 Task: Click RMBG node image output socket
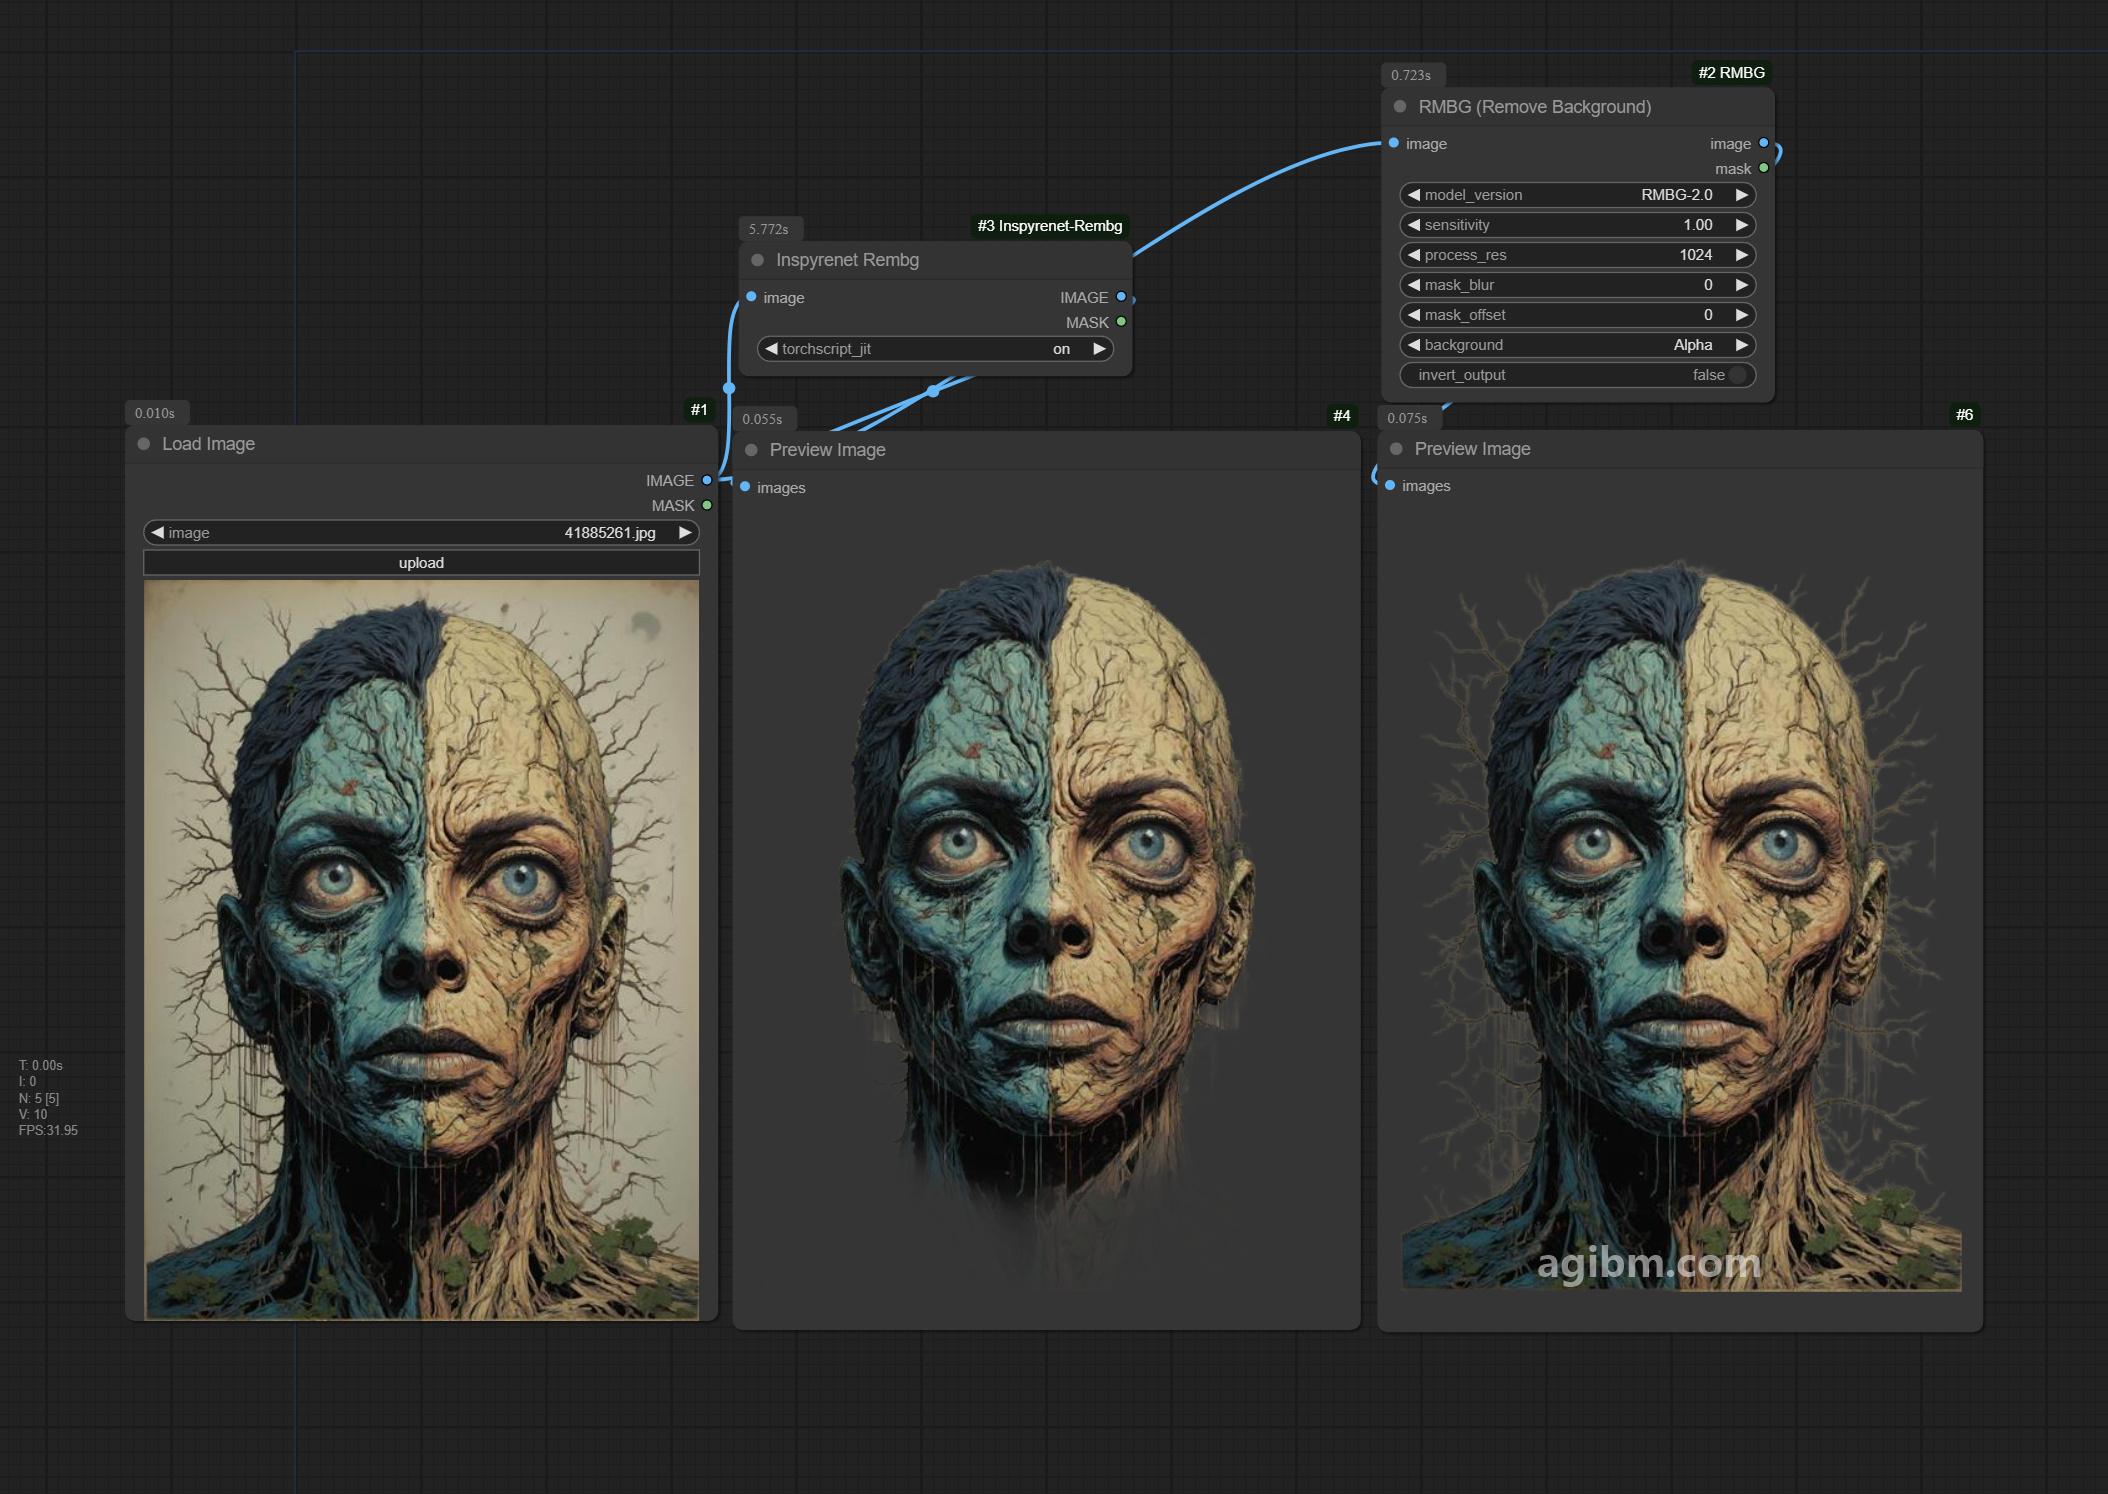(x=1764, y=143)
